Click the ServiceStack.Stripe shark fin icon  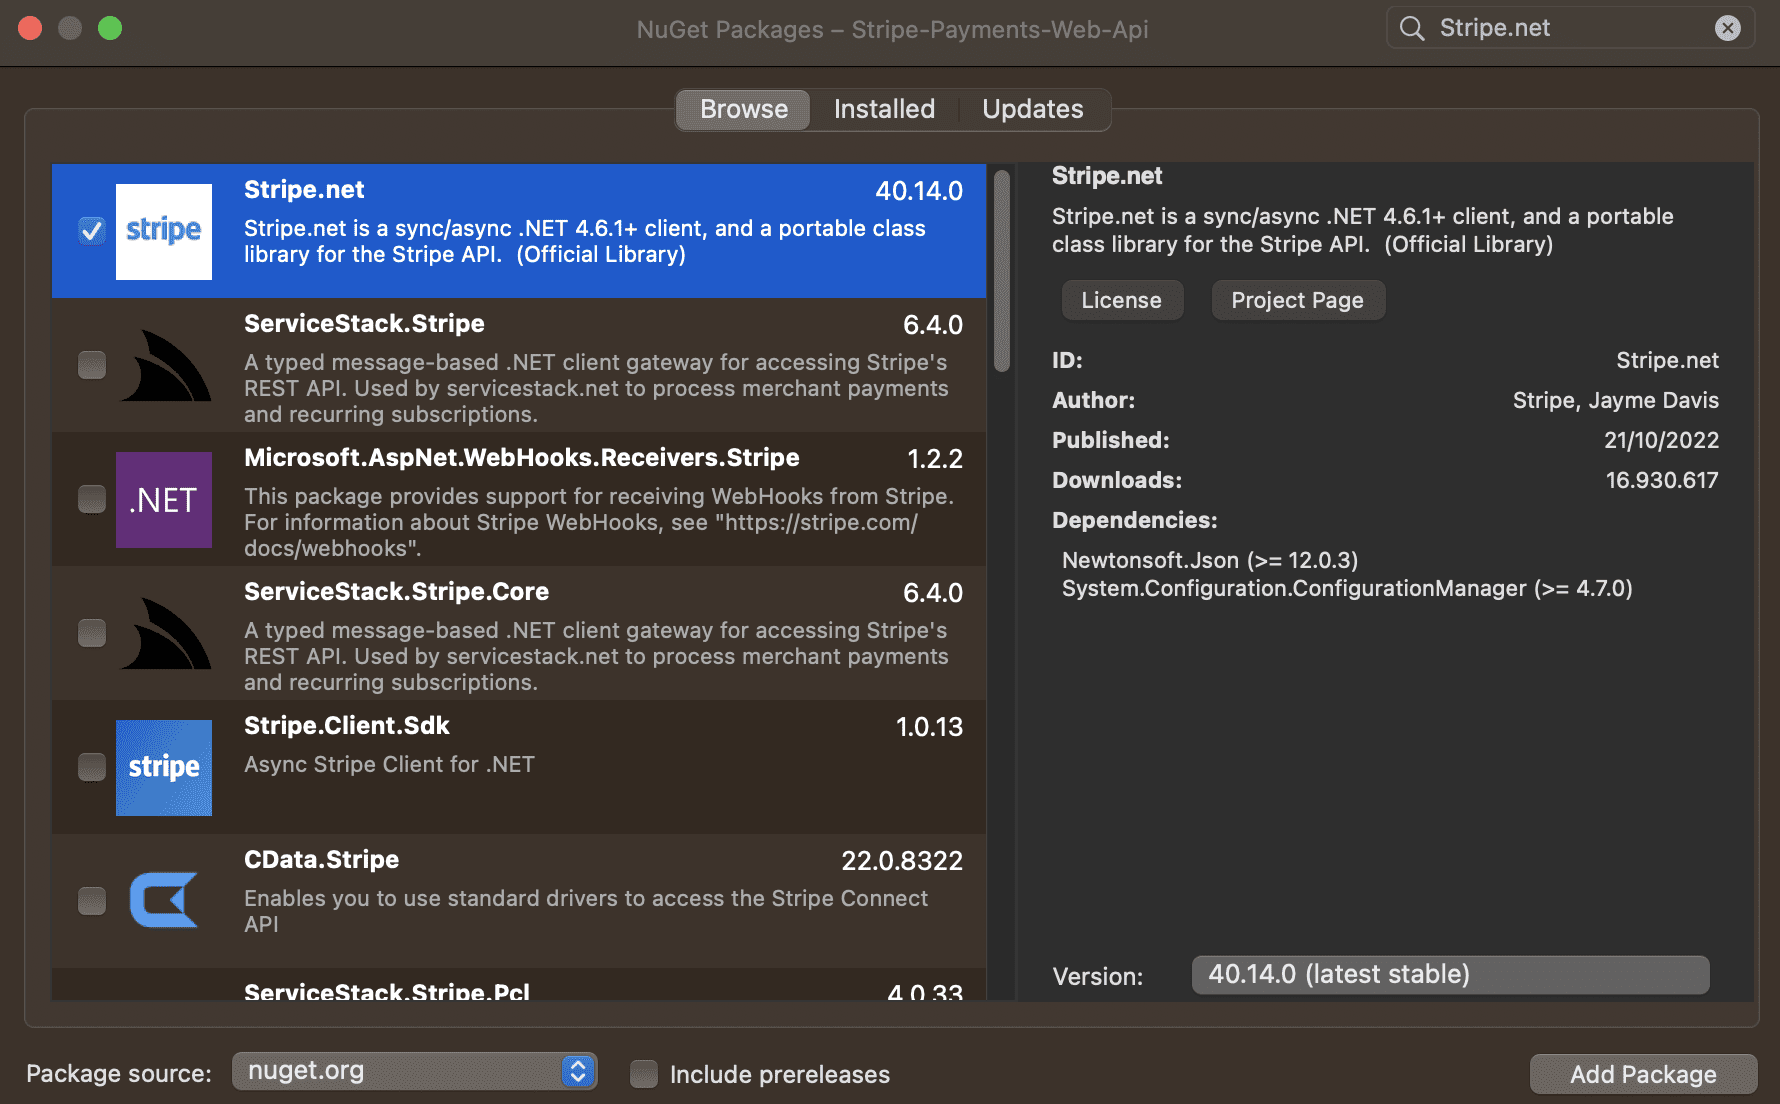(166, 366)
